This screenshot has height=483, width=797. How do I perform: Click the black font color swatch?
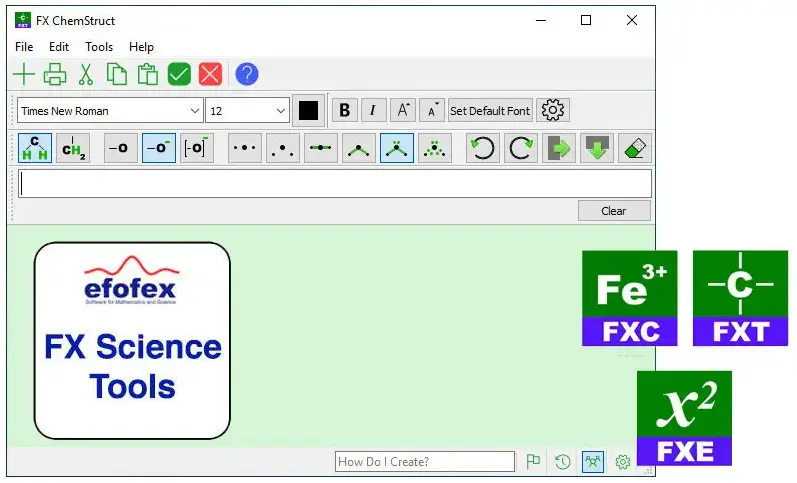[308, 110]
